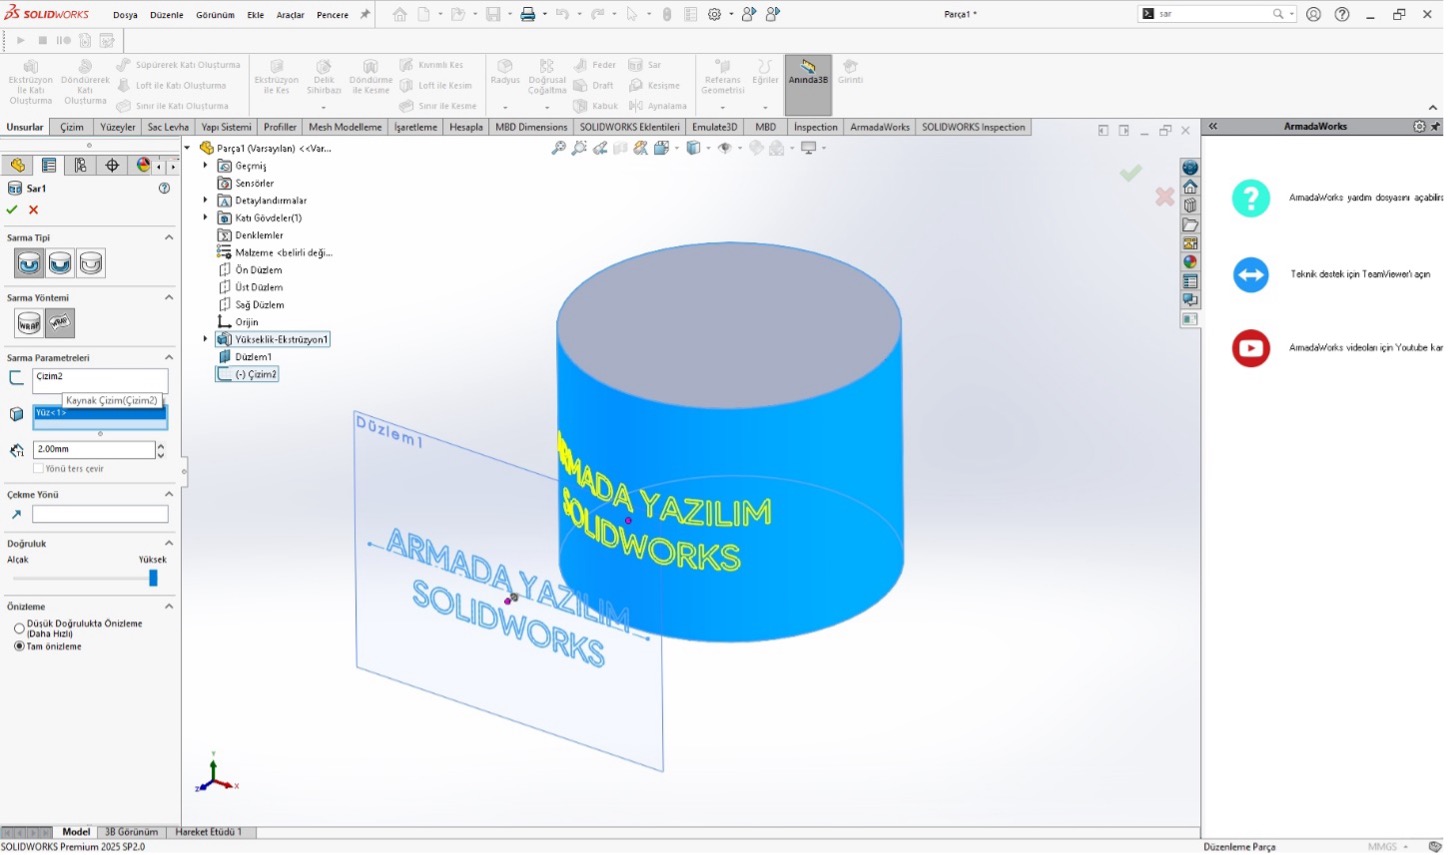
Task: Select the second Sarma Tipi wrap type option
Action: click(60, 264)
